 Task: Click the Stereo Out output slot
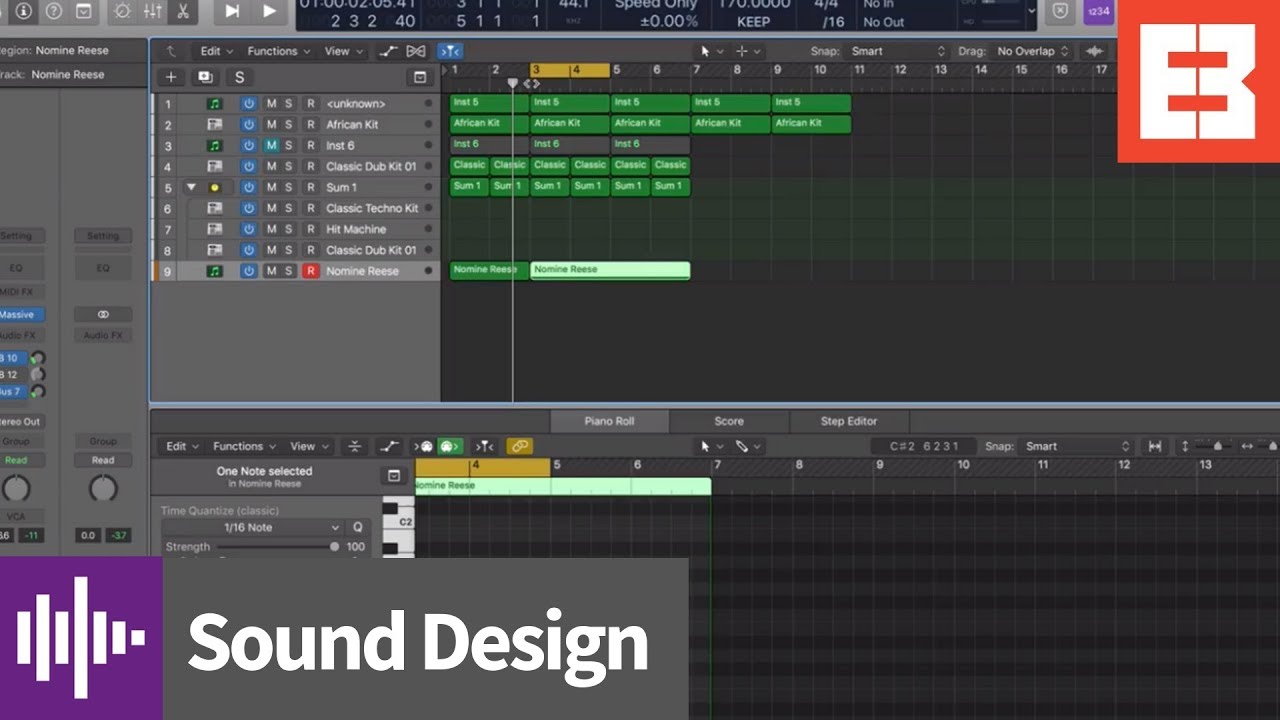click(20, 422)
